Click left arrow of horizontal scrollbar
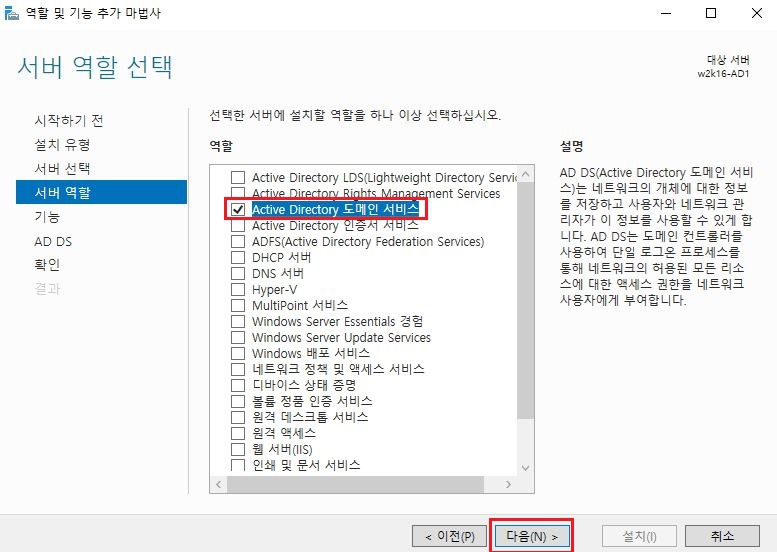 click(x=219, y=484)
